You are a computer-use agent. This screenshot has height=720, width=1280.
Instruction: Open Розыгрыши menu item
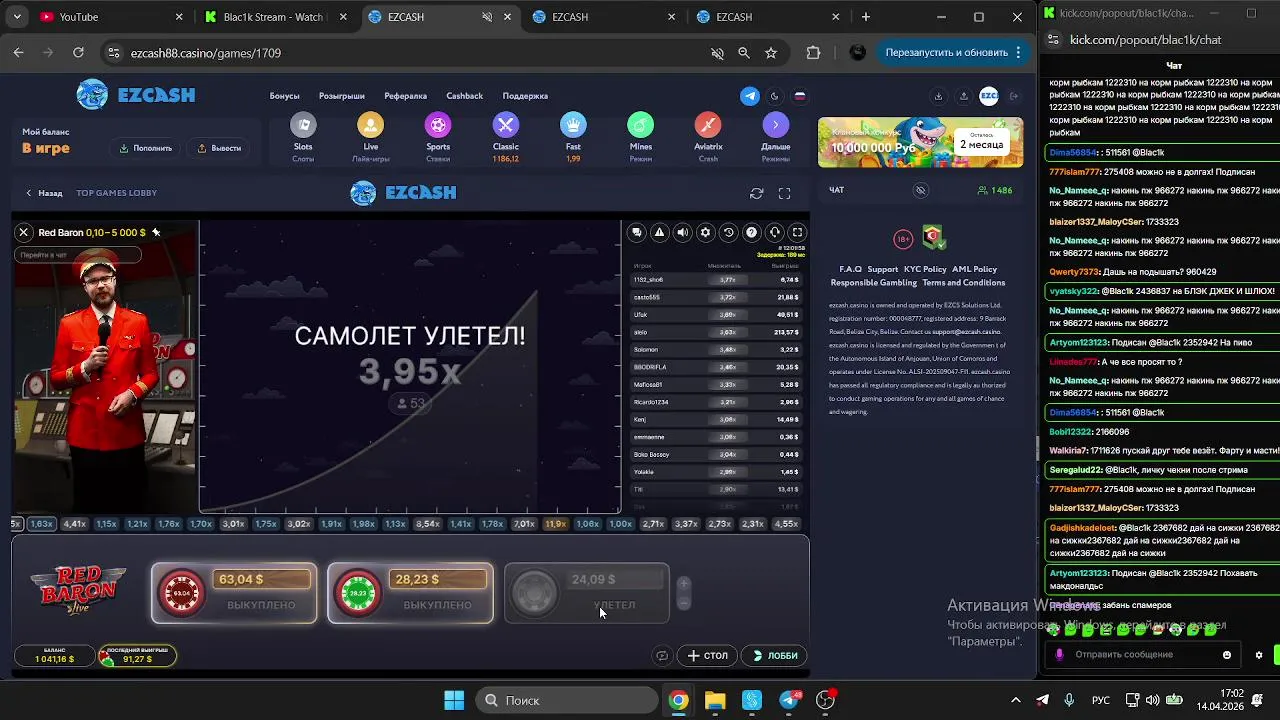[341, 96]
